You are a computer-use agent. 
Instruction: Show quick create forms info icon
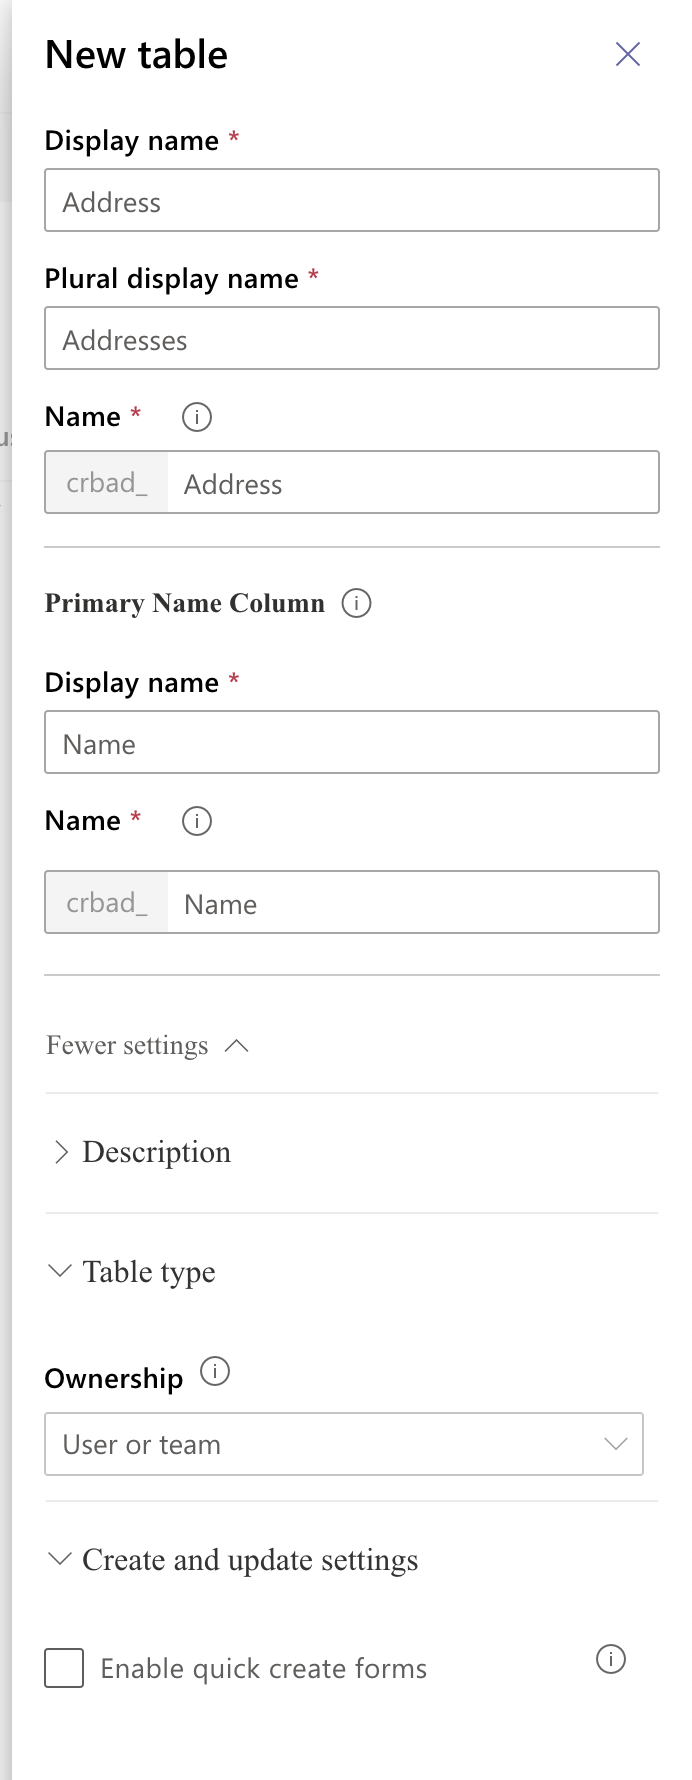click(611, 1659)
